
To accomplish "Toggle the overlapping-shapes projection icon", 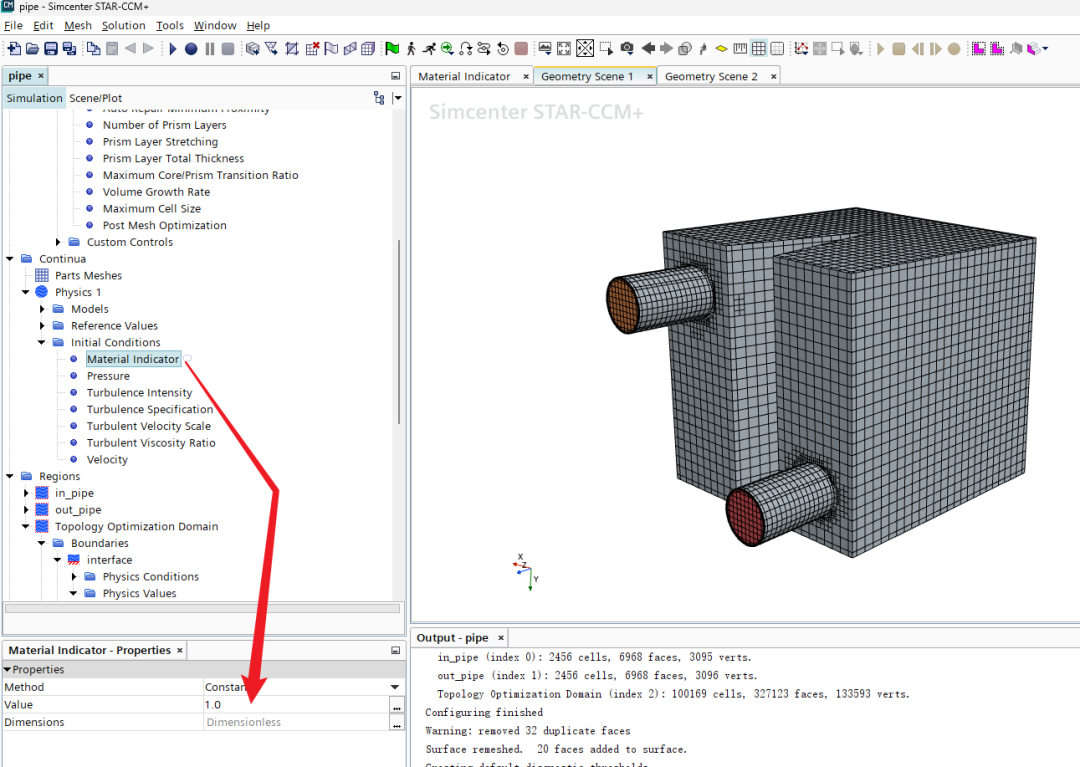I will [685, 49].
